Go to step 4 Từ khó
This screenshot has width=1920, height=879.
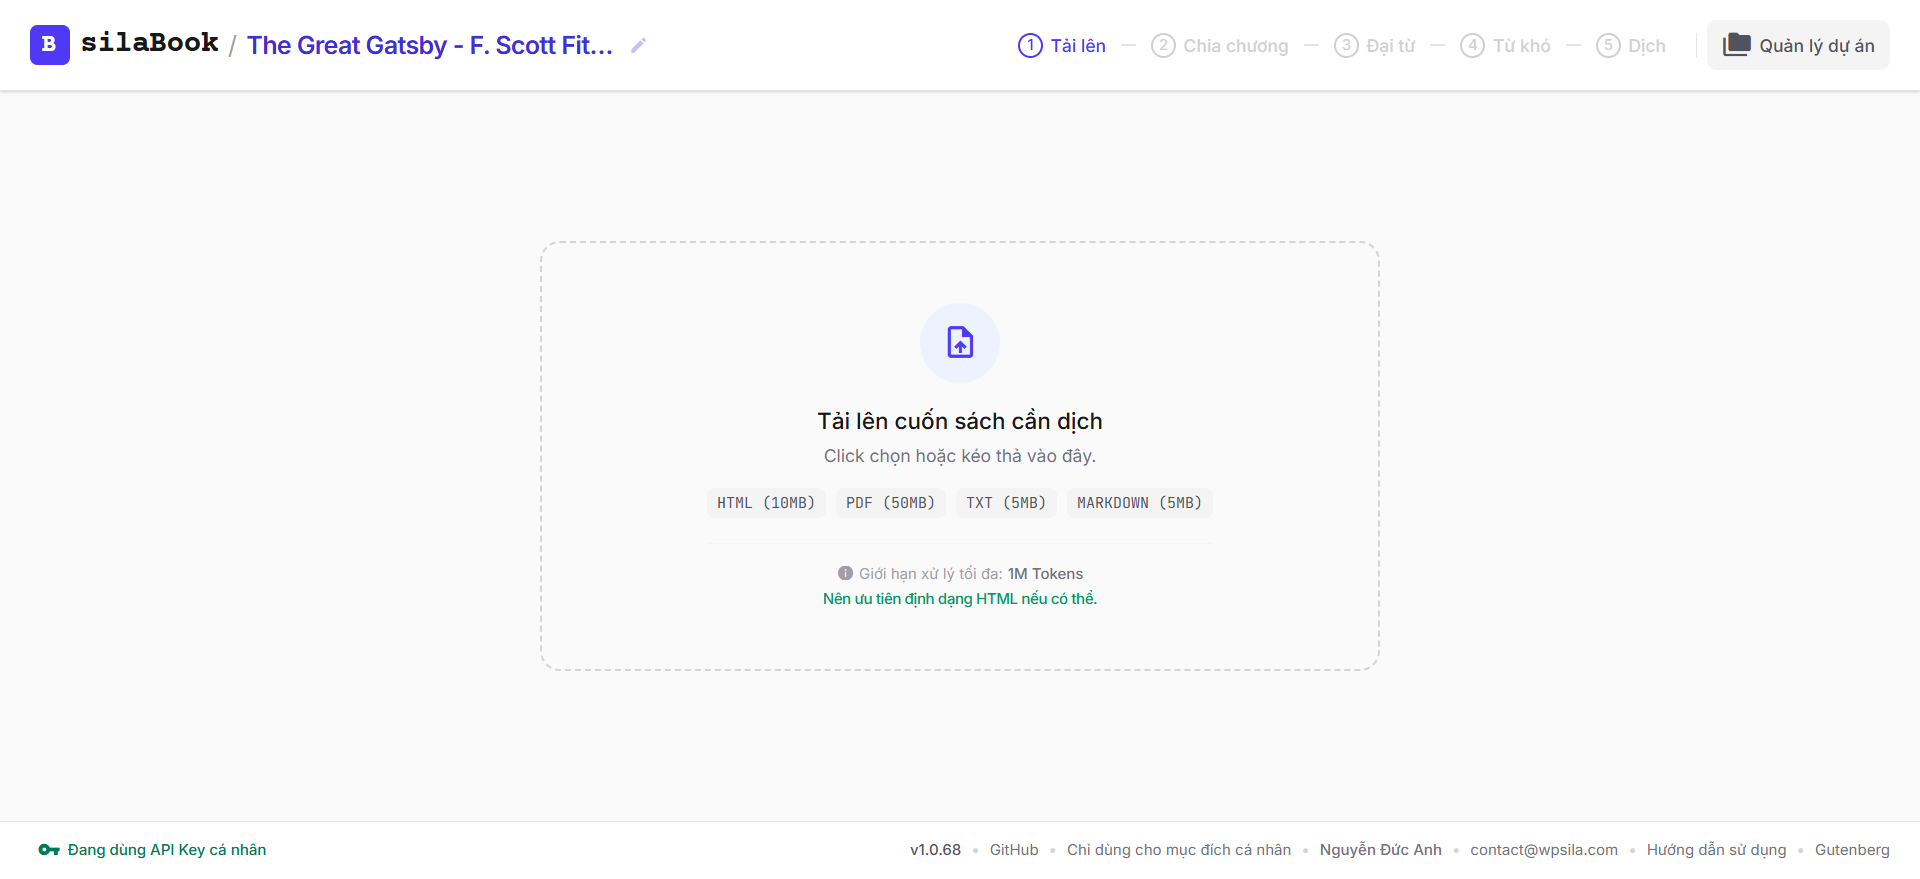pos(1505,45)
